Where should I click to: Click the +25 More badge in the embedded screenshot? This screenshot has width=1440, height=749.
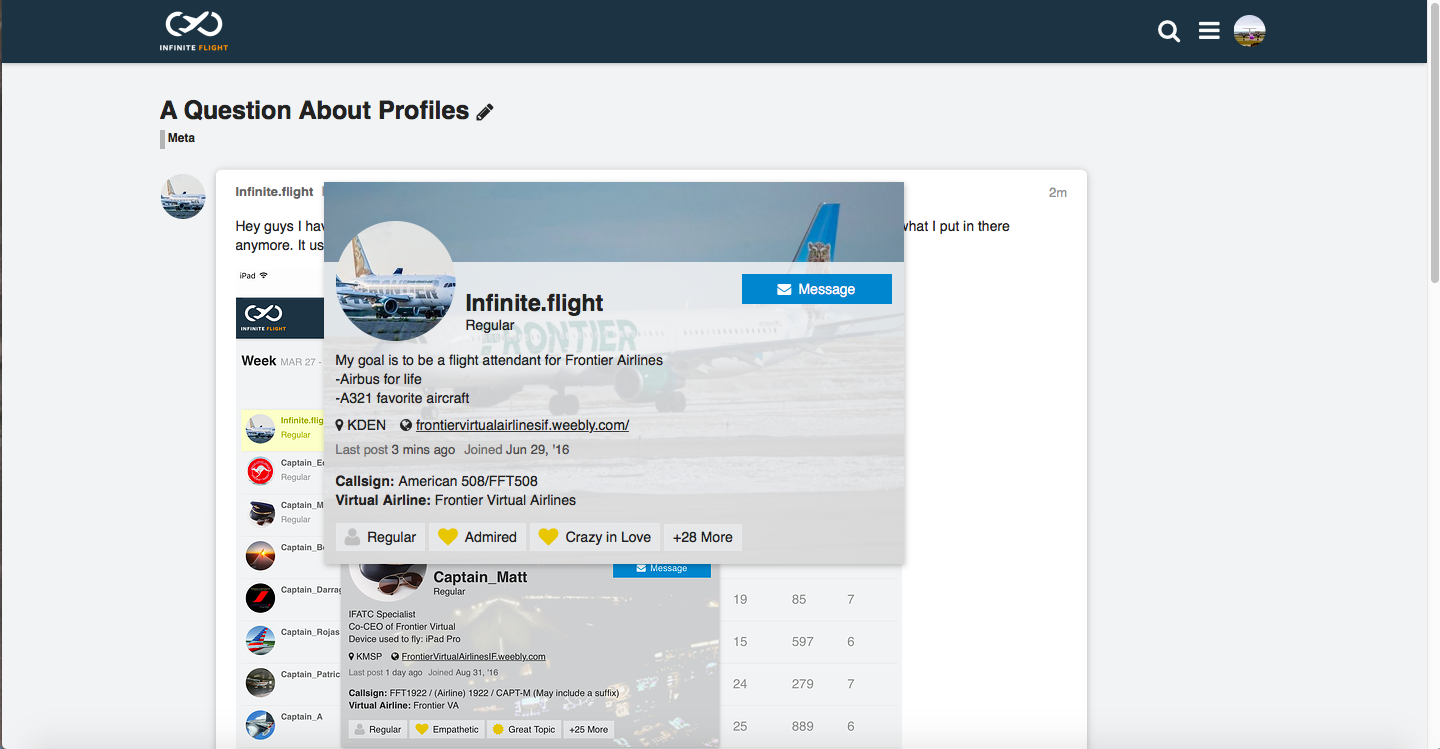589,729
